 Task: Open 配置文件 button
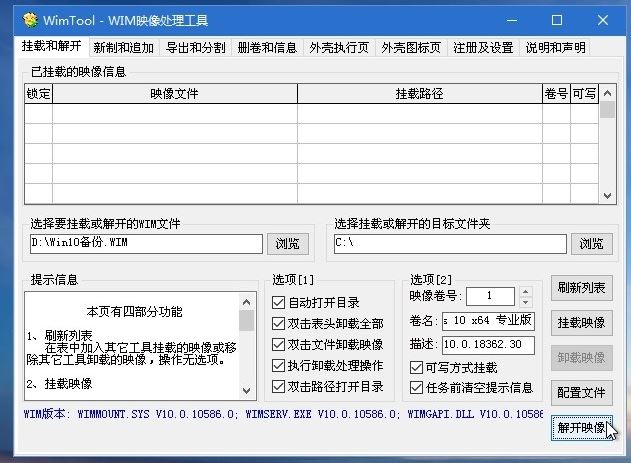[581, 392]
